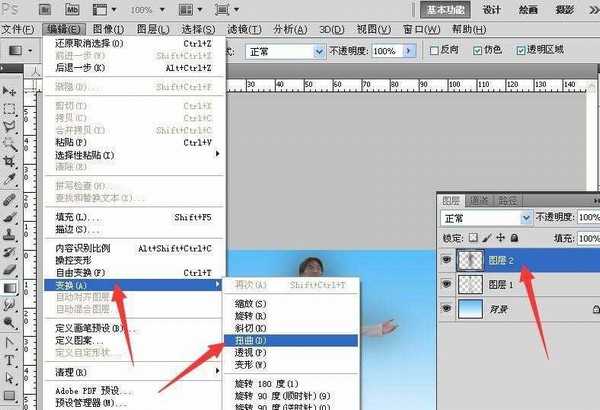Viewport: 600px width, 410px height.
Task: Choose 填充(L)... in the Edit menu
Action: tap(134, 217)
